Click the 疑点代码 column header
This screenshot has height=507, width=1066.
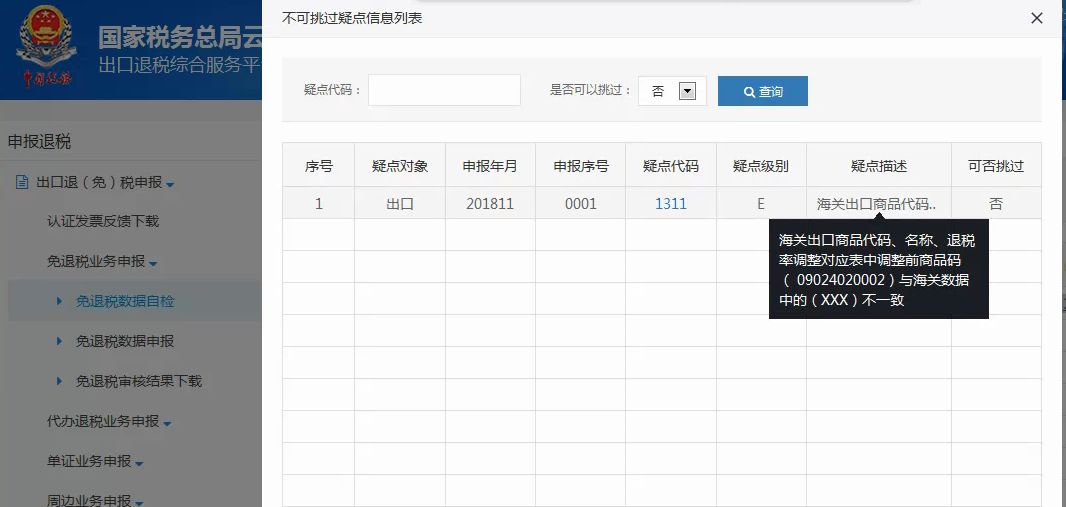tap(671, 166)
